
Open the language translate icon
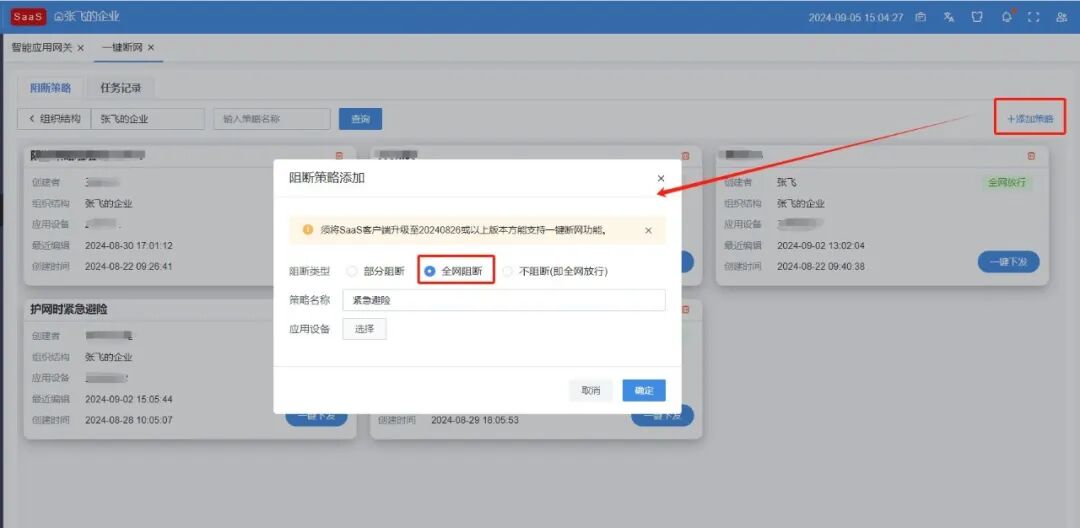pos(948,17)
